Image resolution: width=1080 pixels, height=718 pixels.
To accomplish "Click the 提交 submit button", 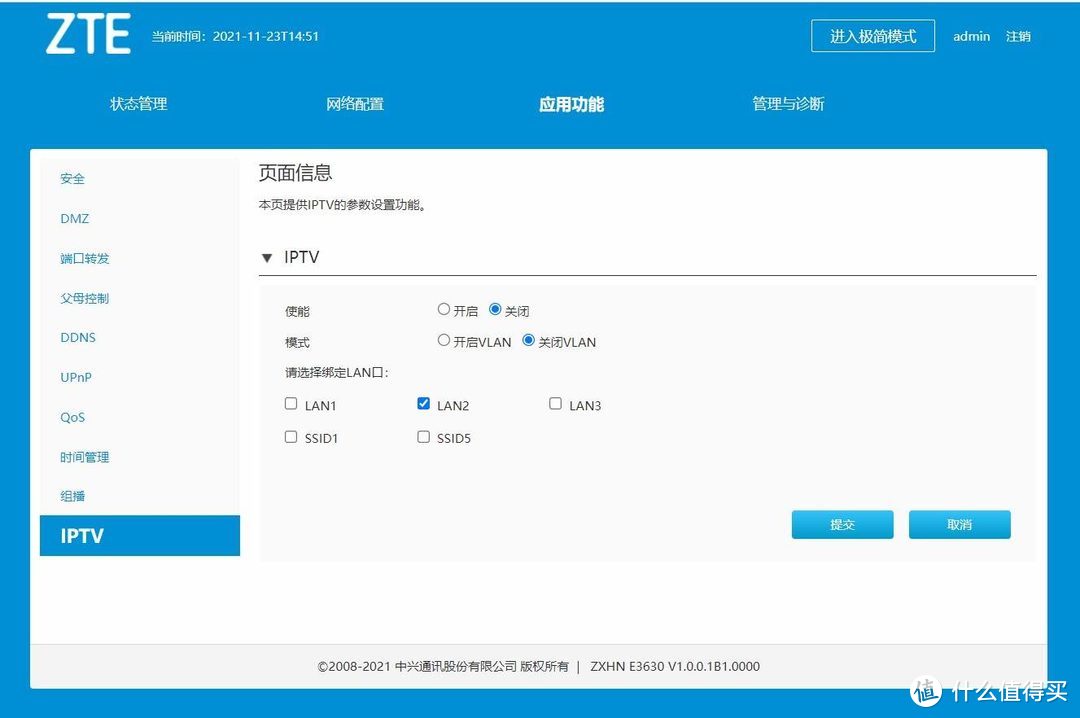I will point(842,524).
